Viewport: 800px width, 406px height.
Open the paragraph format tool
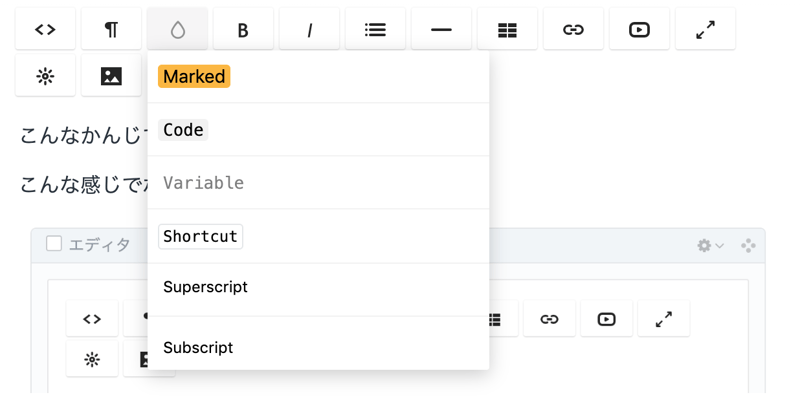tap(111, 30)
